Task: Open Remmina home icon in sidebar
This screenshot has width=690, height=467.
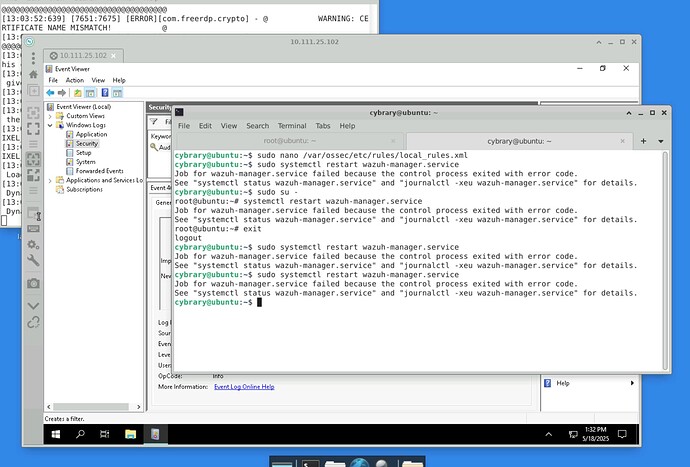Action: coord(33,74)
